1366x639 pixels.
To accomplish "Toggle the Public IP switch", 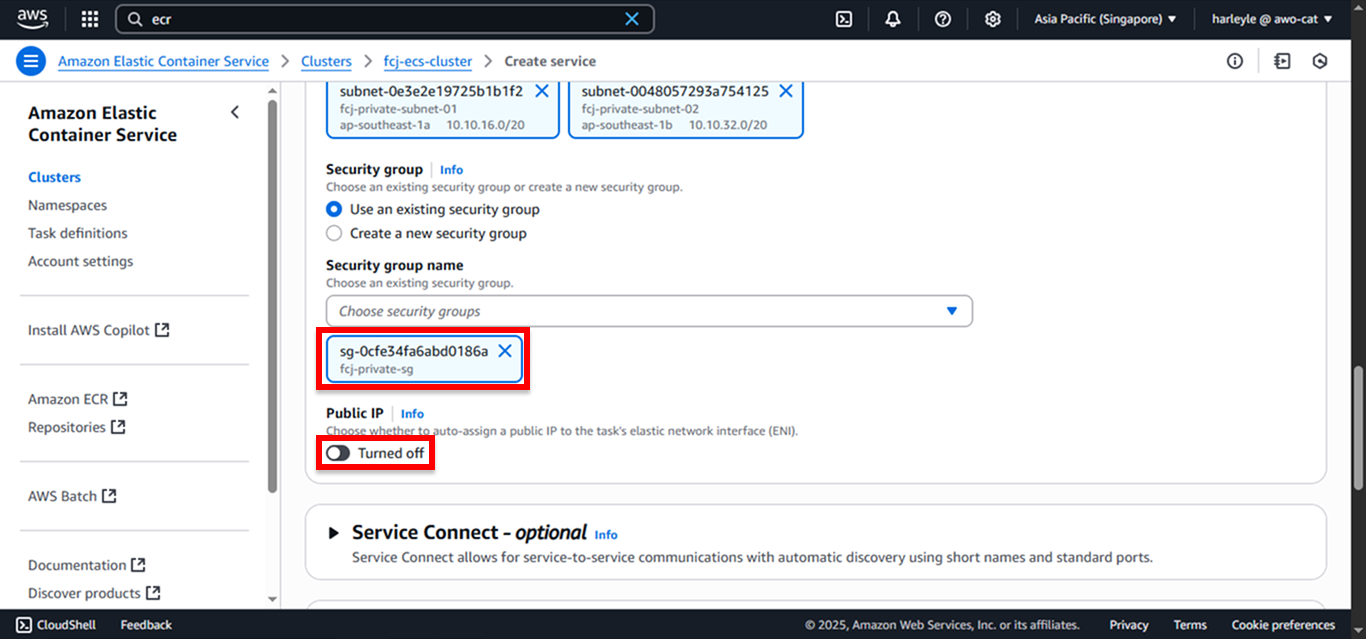I will click(338, 453).
